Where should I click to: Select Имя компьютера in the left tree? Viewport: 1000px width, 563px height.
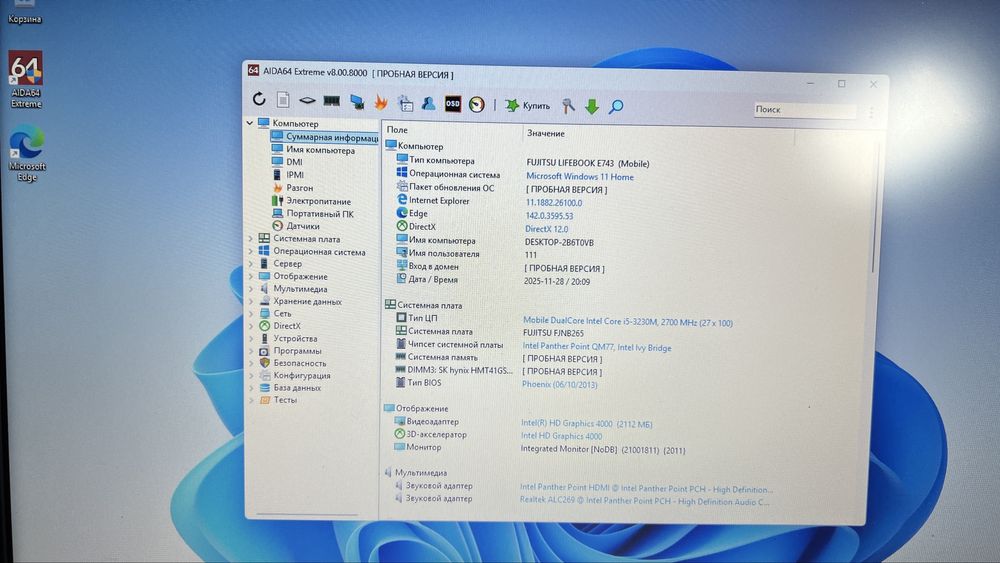(x=313, y=150)
